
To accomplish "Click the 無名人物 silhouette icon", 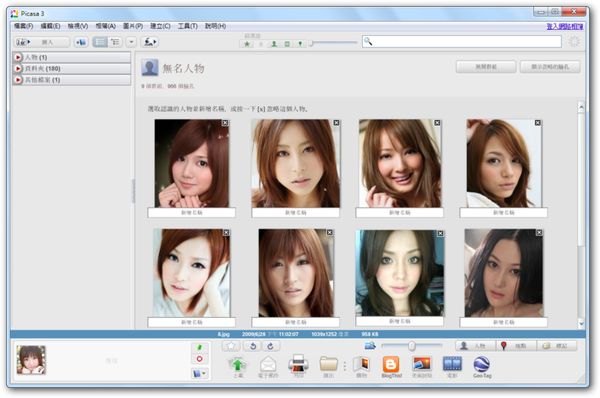I will click(150, 68).
